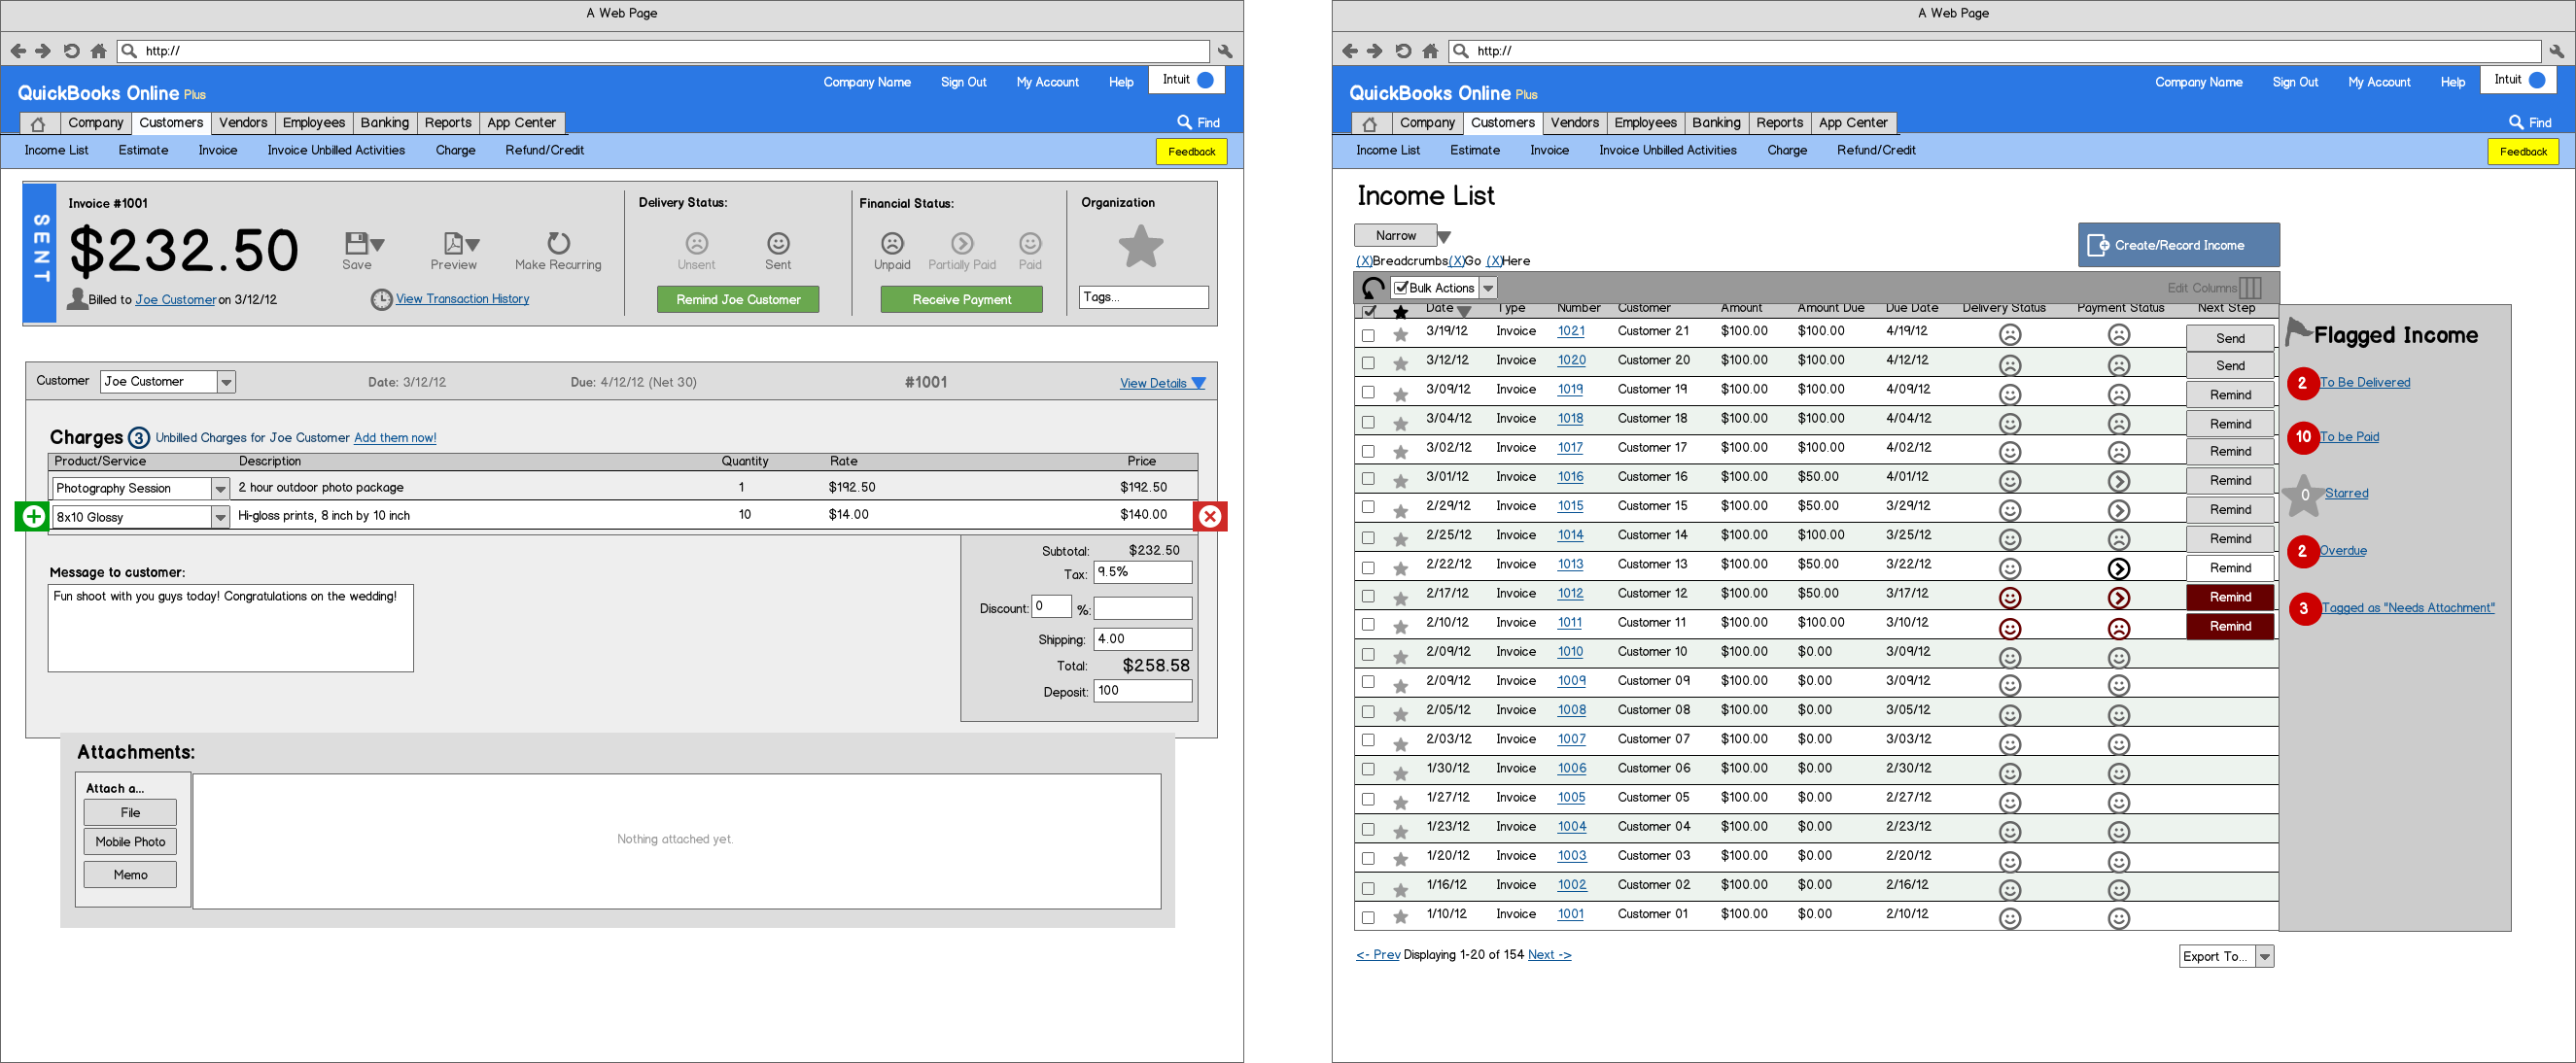The width and height of the screenshot is (2576, 1063).
Task: Click the green add line plus icon
Action: [33, 516]
